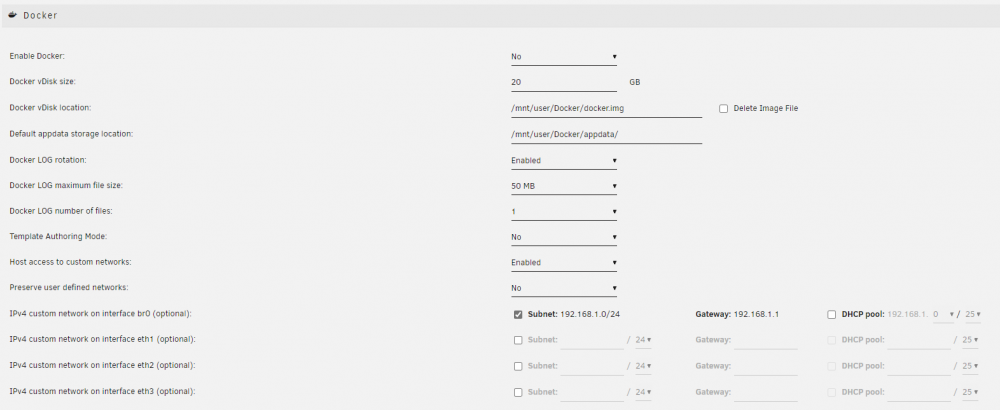Open the eth2 subnet mask dropdown

pyautogui.click(x=643, y=366)
